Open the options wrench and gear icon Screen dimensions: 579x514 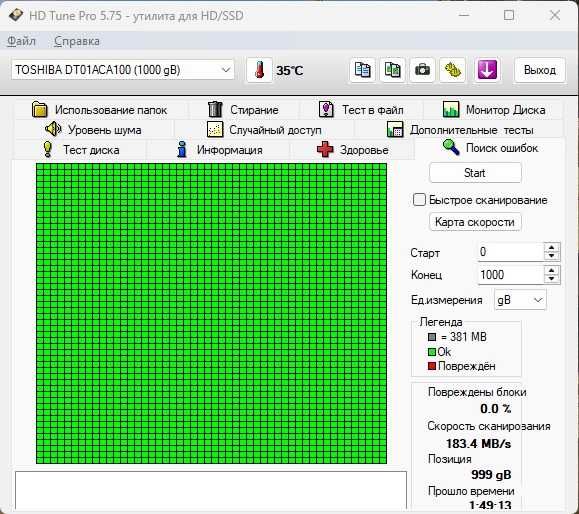[x=452, y=70]
